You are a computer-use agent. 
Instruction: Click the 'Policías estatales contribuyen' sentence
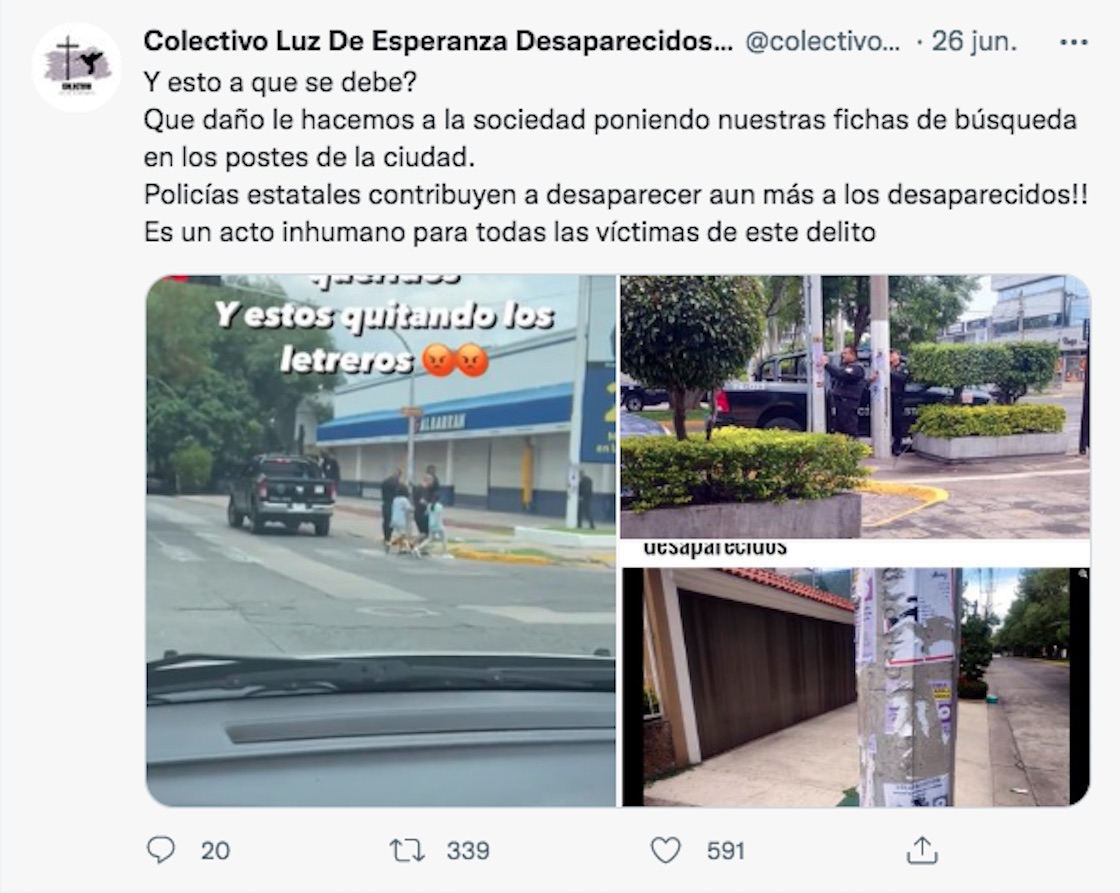616,194
